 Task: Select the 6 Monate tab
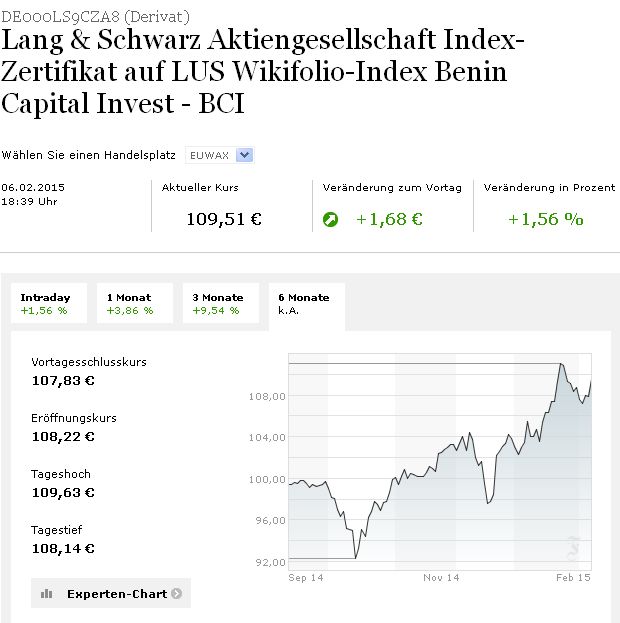305,303
